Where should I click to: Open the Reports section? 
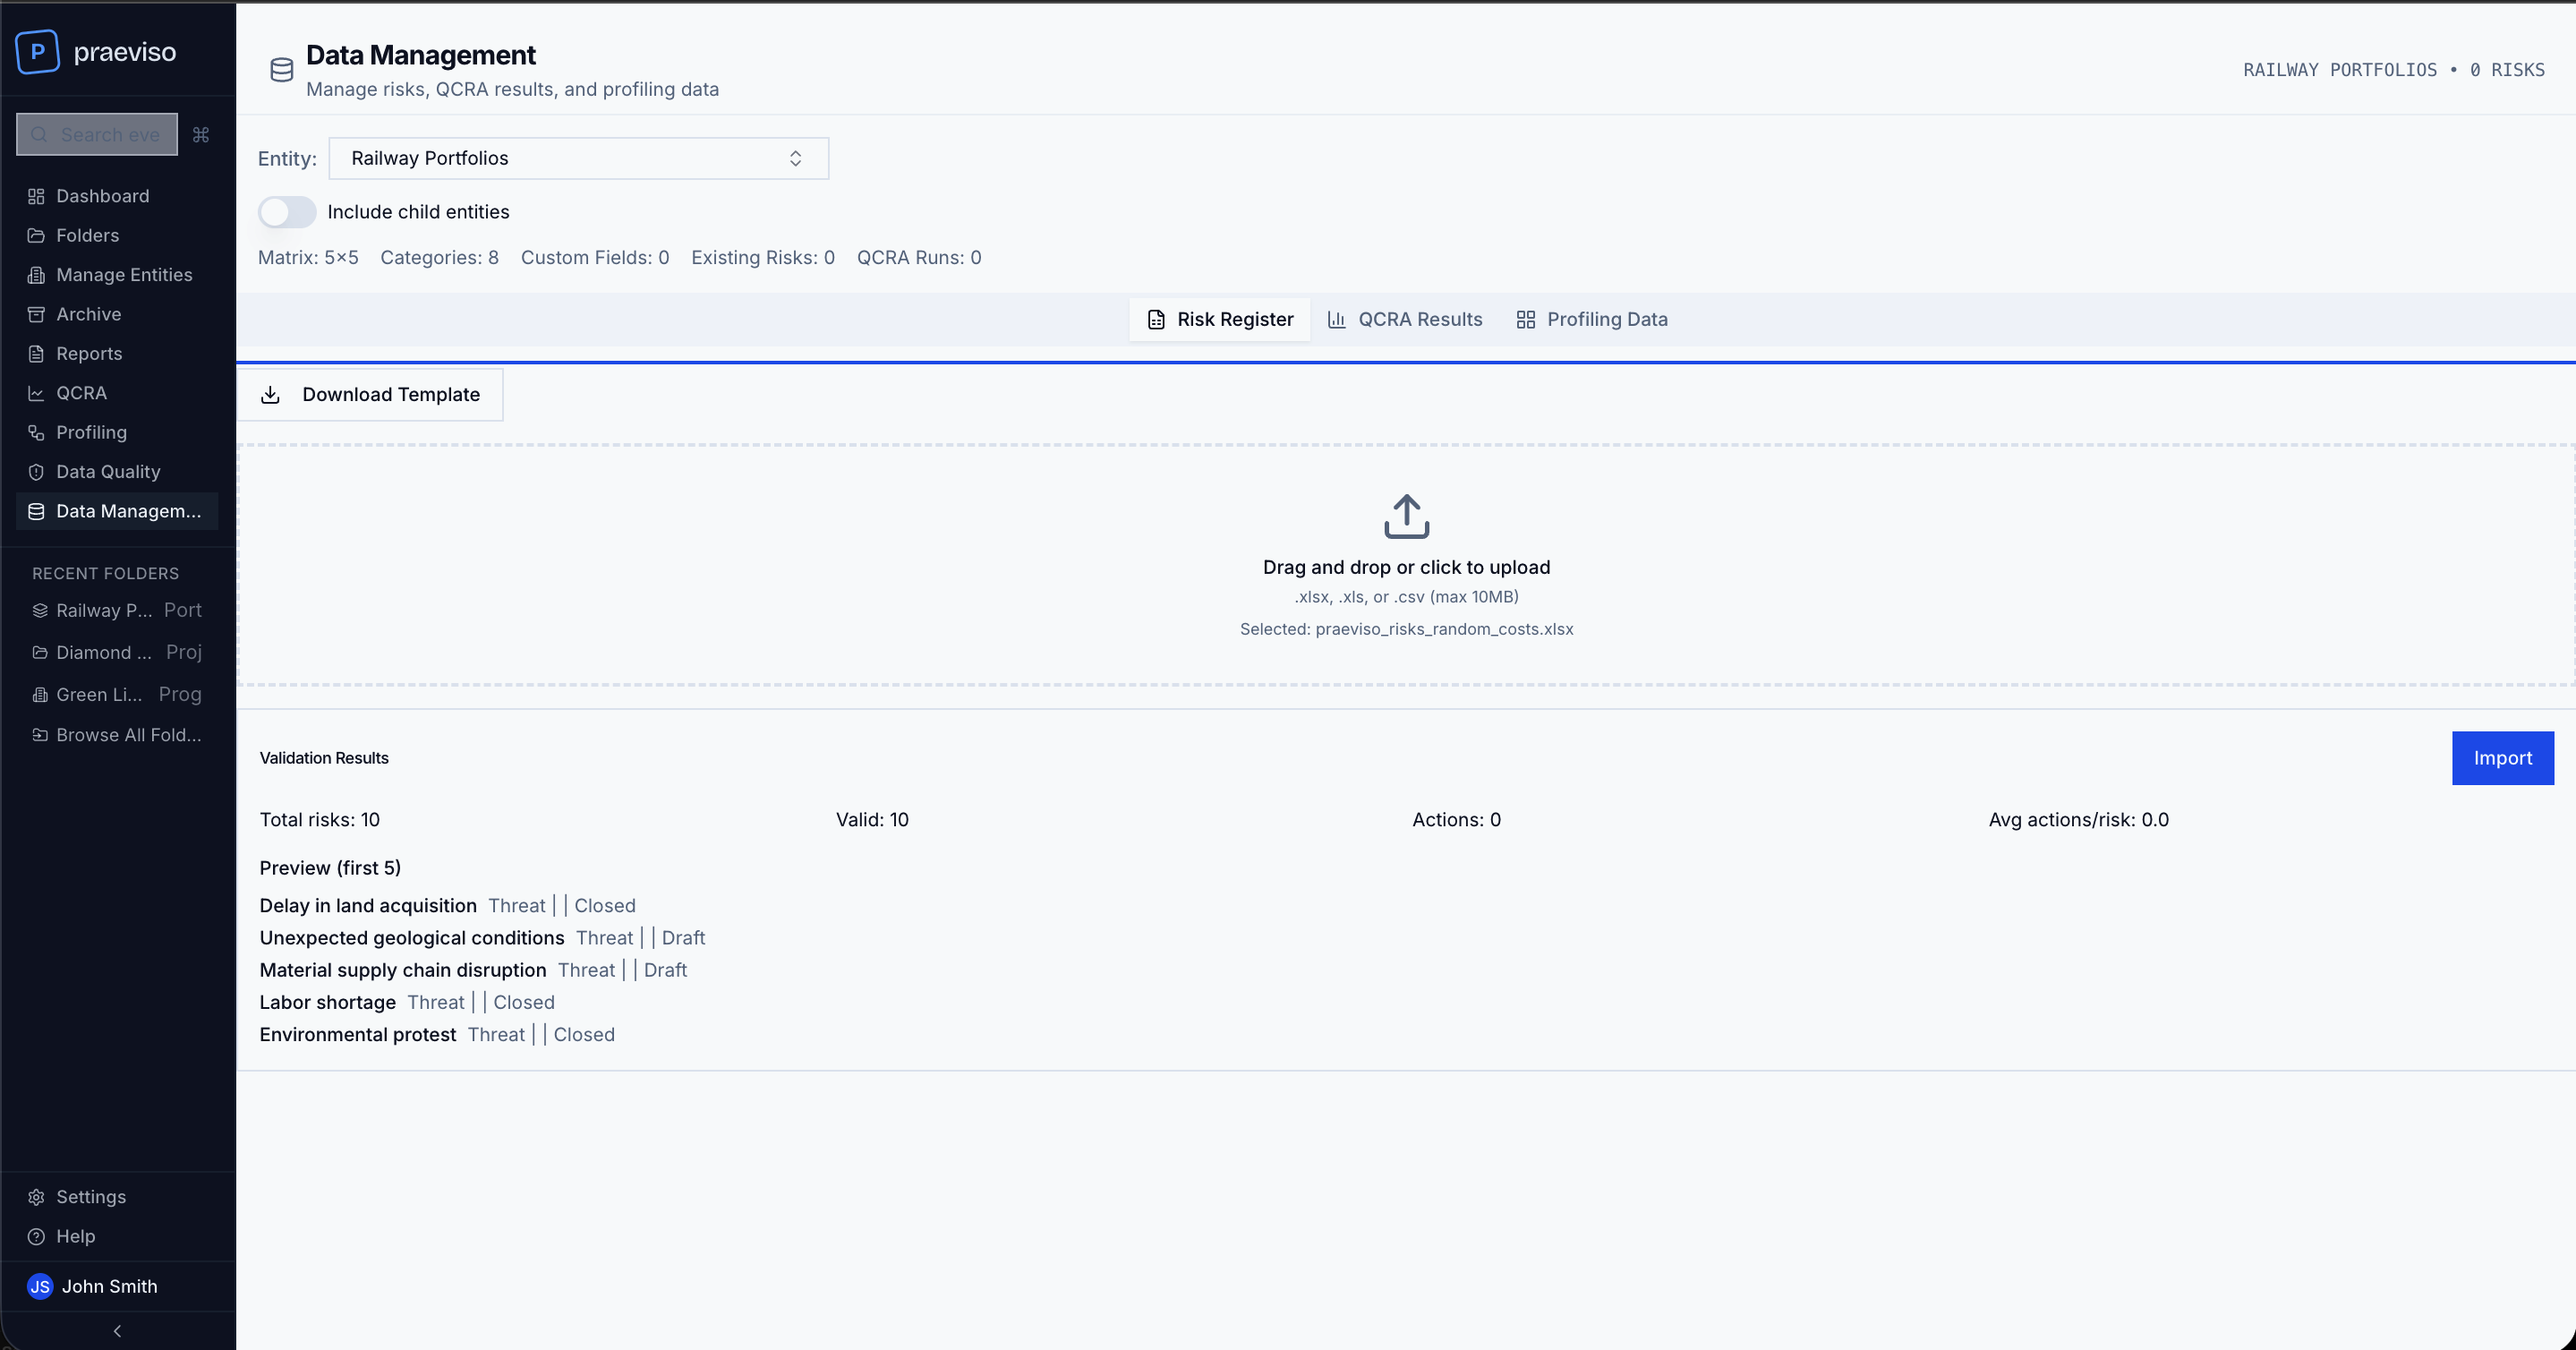tap(89, 353)
